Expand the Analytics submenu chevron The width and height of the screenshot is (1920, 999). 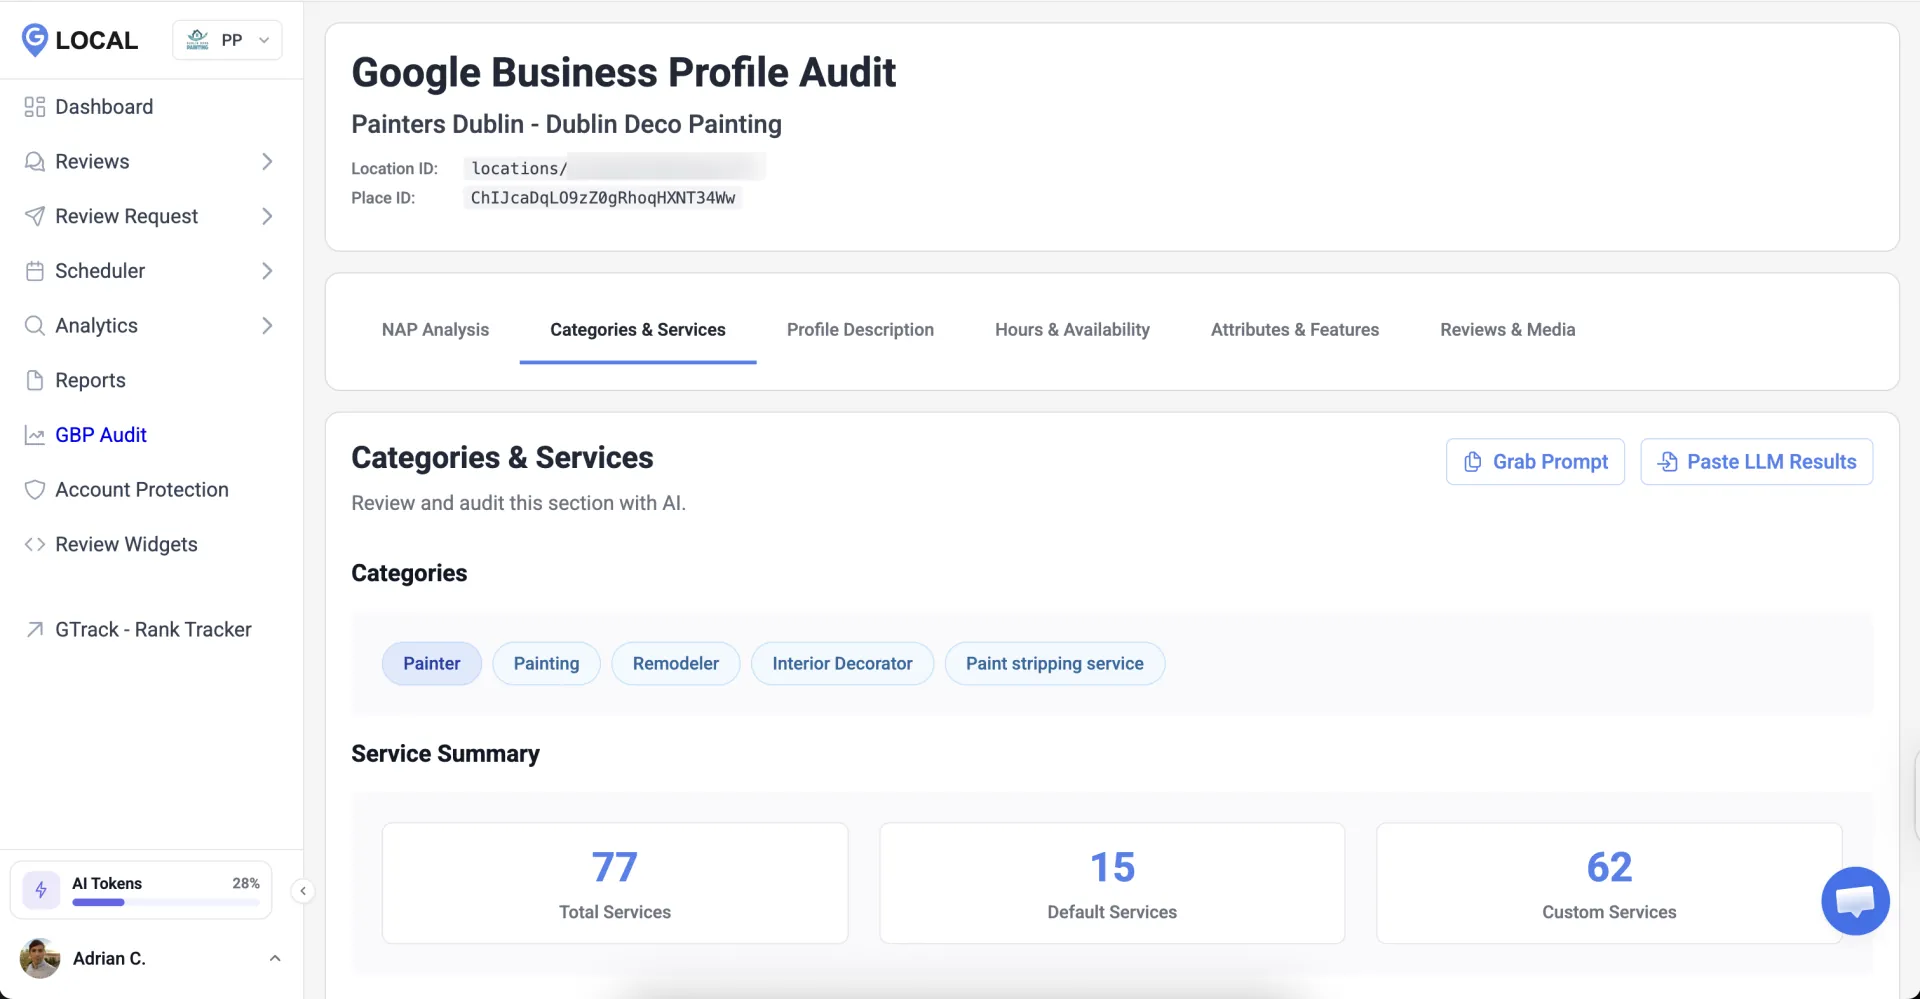click(x=267, y=326)
